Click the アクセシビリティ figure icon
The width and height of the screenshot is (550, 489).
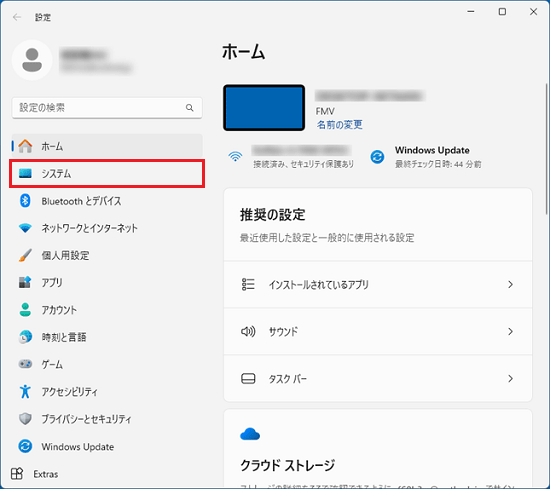click(x=25, y=391)
